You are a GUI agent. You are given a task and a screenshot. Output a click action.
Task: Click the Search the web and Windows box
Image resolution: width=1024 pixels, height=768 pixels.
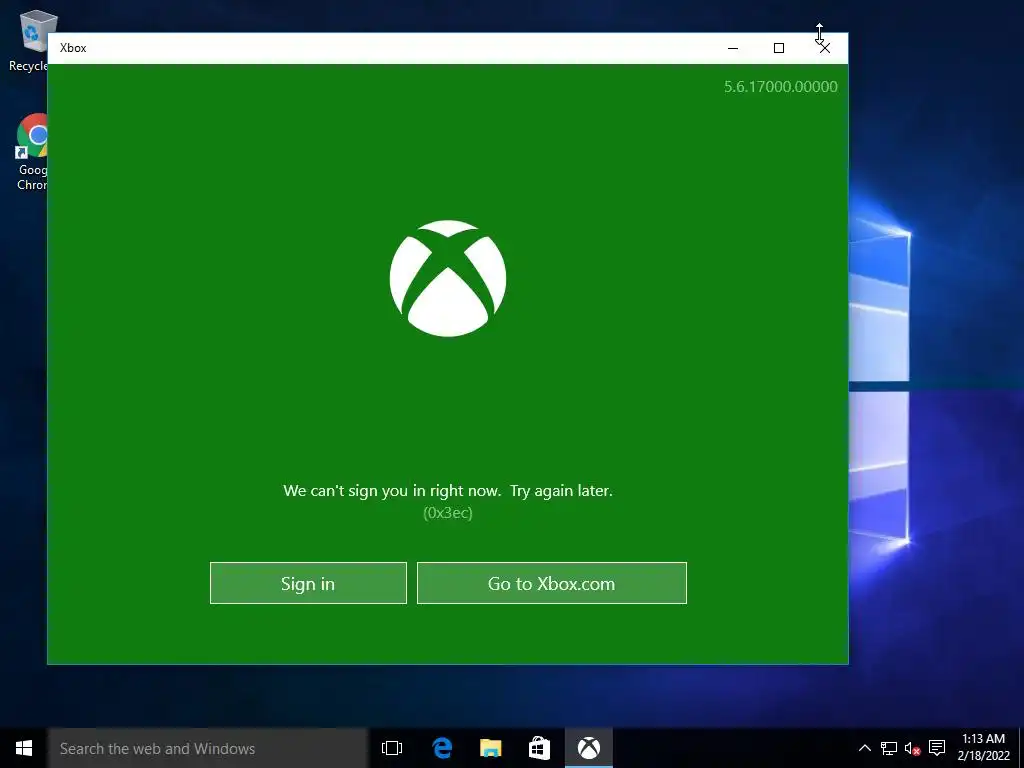click(x=208, y=748)
